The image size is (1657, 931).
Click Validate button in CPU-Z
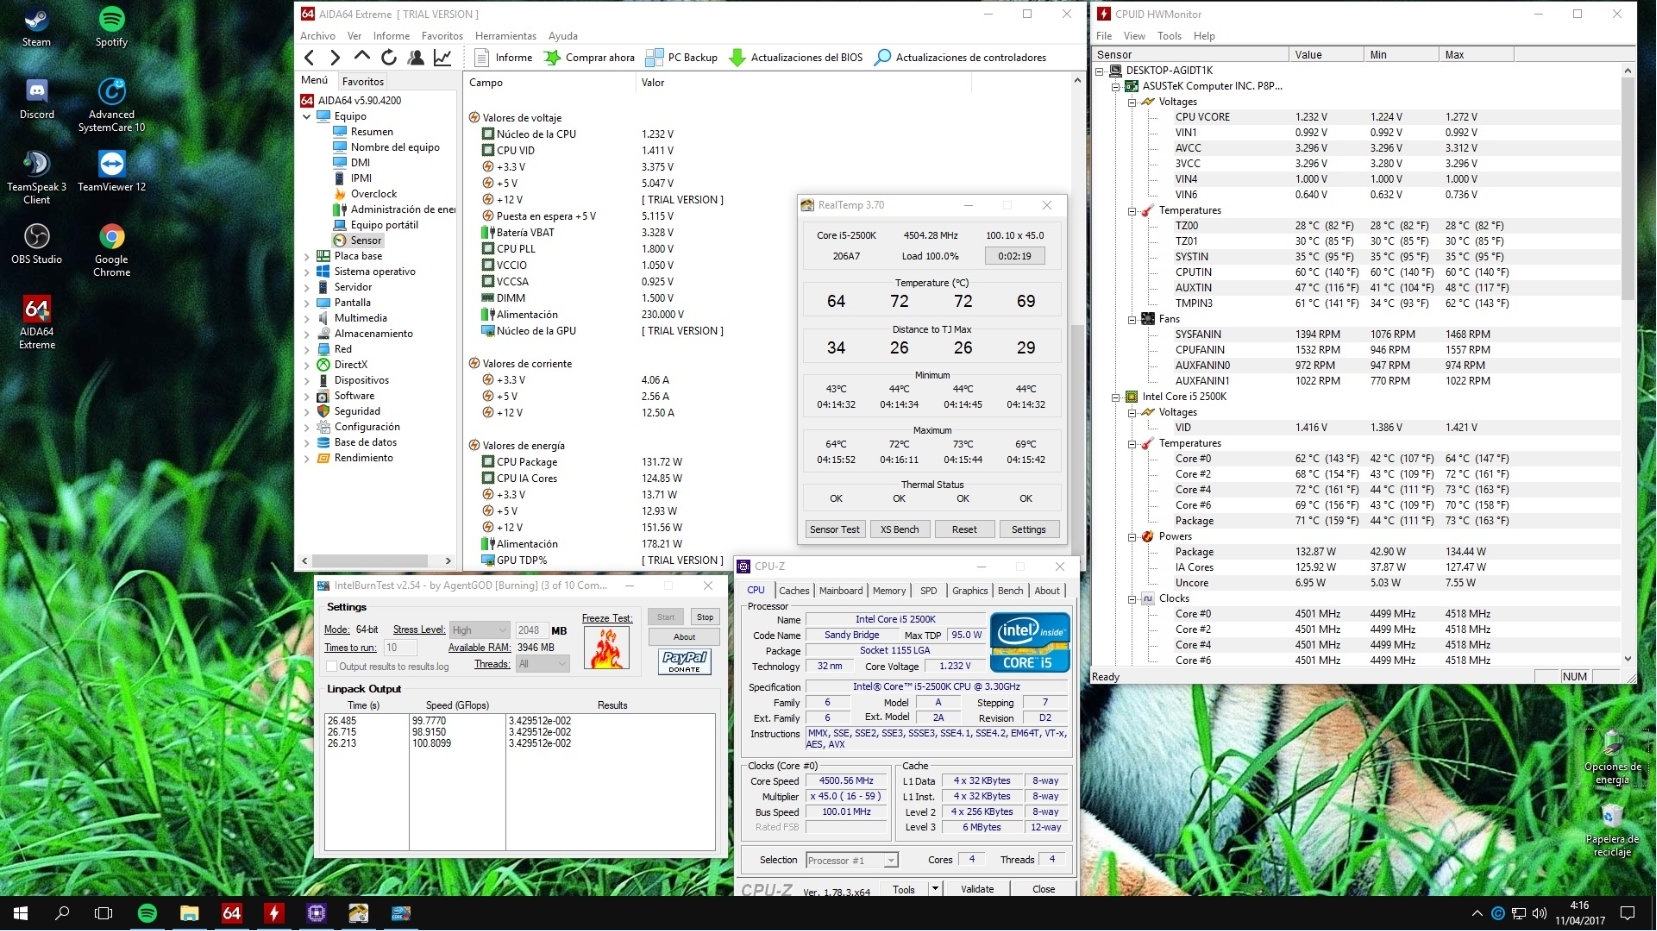tap(977, 889)
